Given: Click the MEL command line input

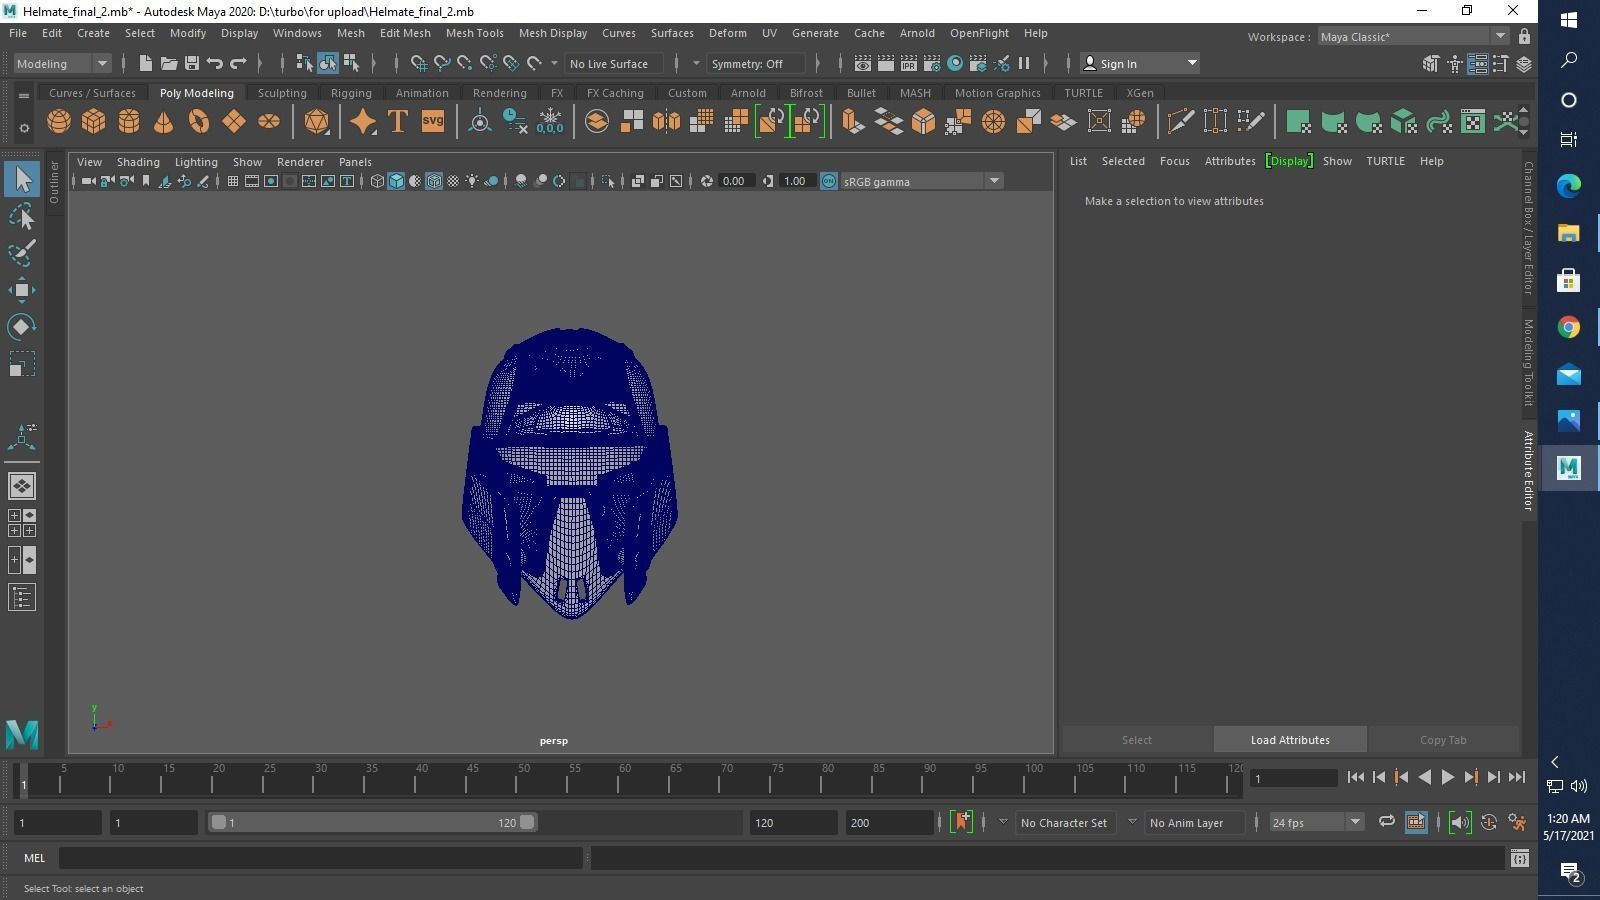Looking at the screenshot, I should click(320, 858).
